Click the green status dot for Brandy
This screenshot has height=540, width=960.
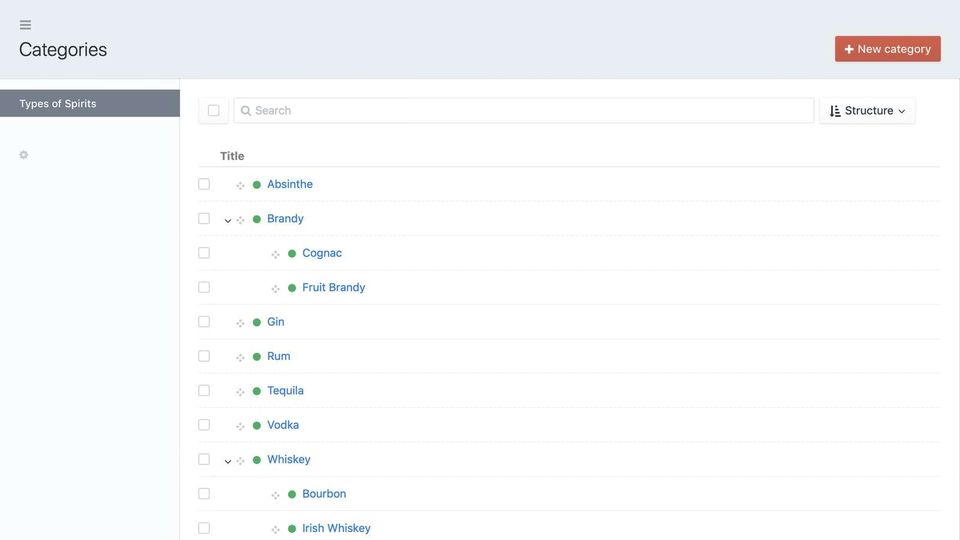pyautogui.click(x=257, y=219)
